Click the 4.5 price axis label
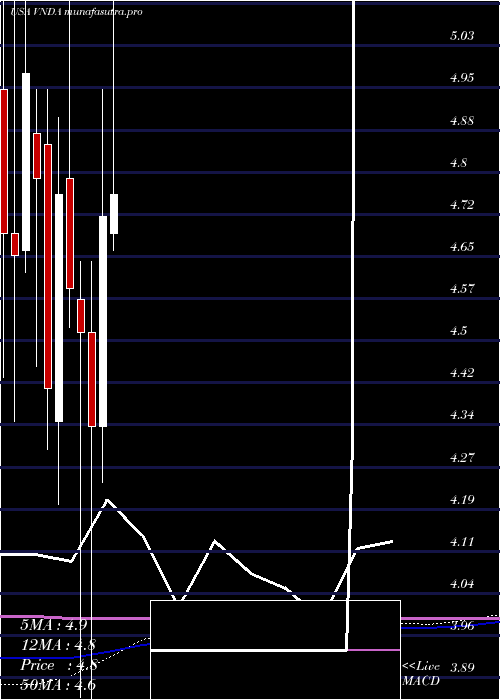Image resolution: width=500 pixels, height=700 pixels. pyautogui.click(x=458, y=330)
